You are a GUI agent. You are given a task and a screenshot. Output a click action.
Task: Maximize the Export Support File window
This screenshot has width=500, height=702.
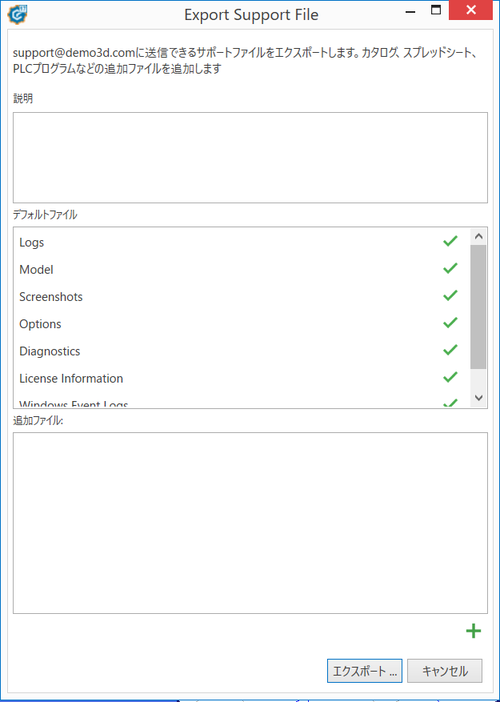click(x=436, y=10)
